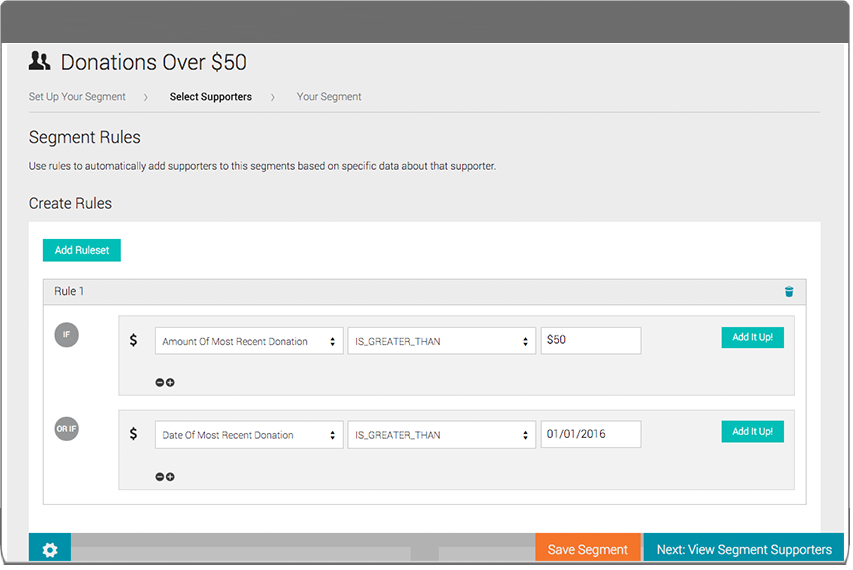
Task: Go to the Set Up Your Segment step
Action: [77, 97]
